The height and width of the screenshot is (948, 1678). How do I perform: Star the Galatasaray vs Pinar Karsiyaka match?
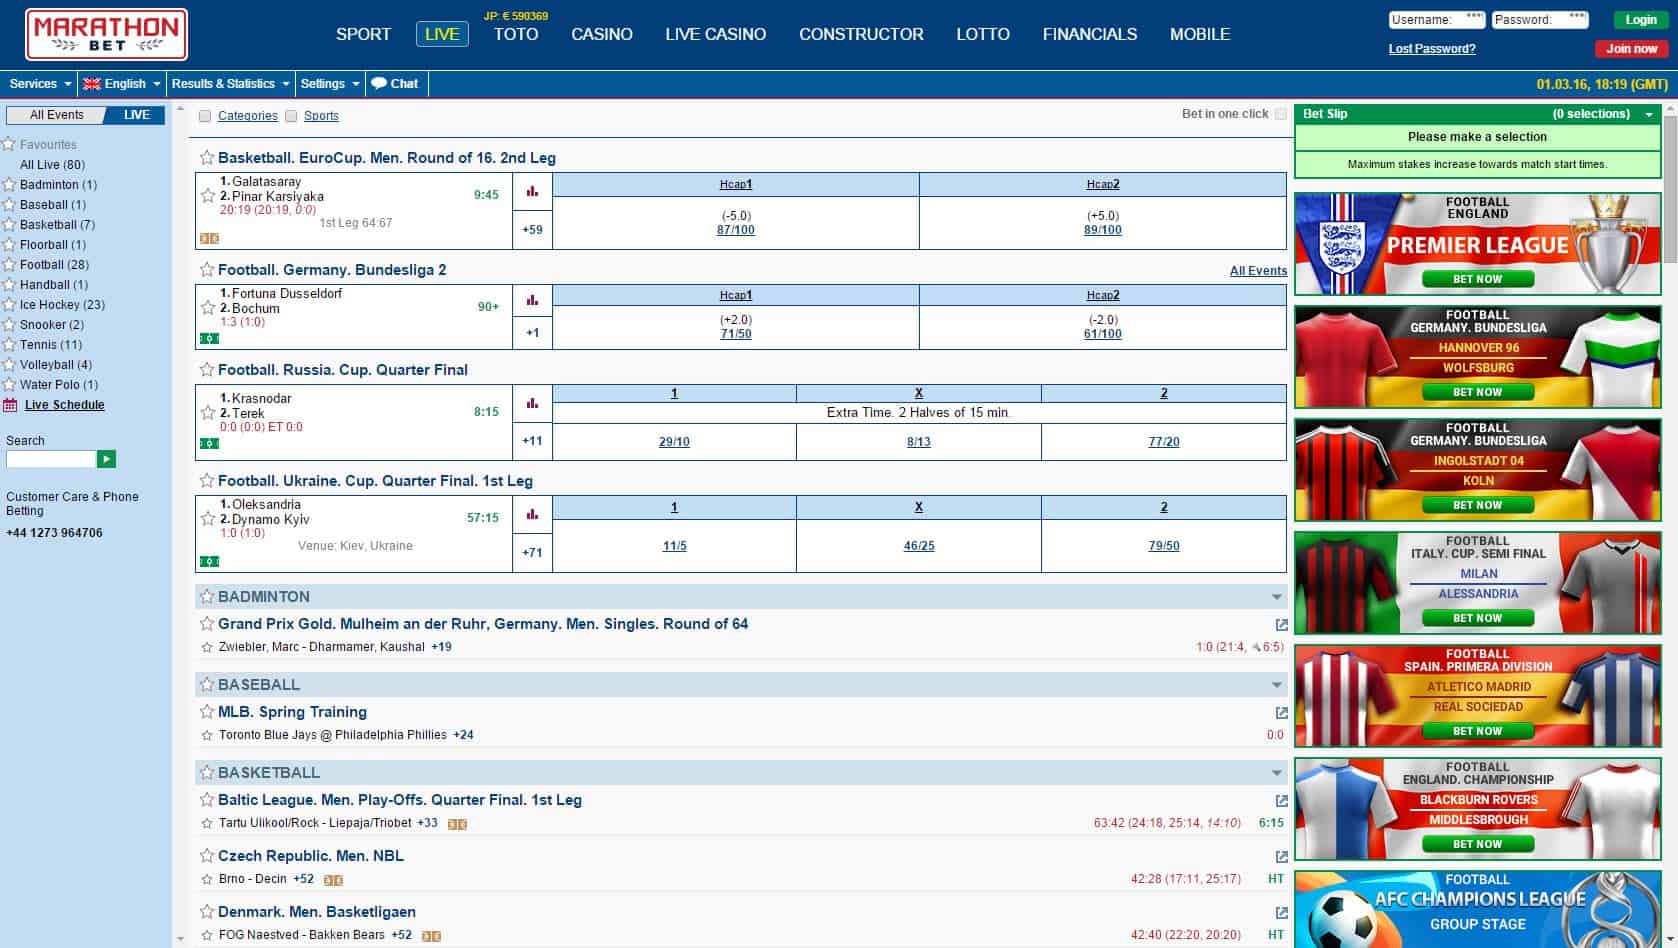(208, 196)
